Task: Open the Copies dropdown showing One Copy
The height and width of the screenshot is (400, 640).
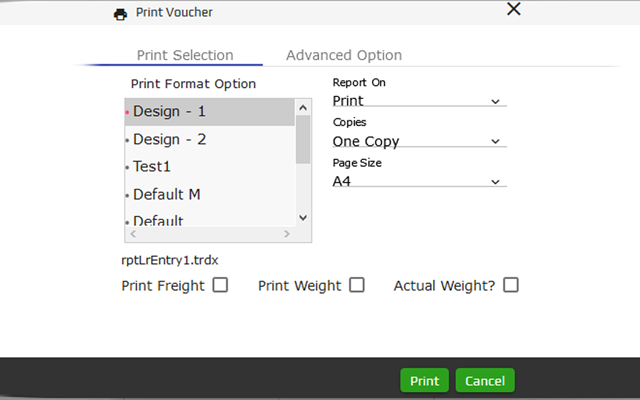Action: pos(419,141)
